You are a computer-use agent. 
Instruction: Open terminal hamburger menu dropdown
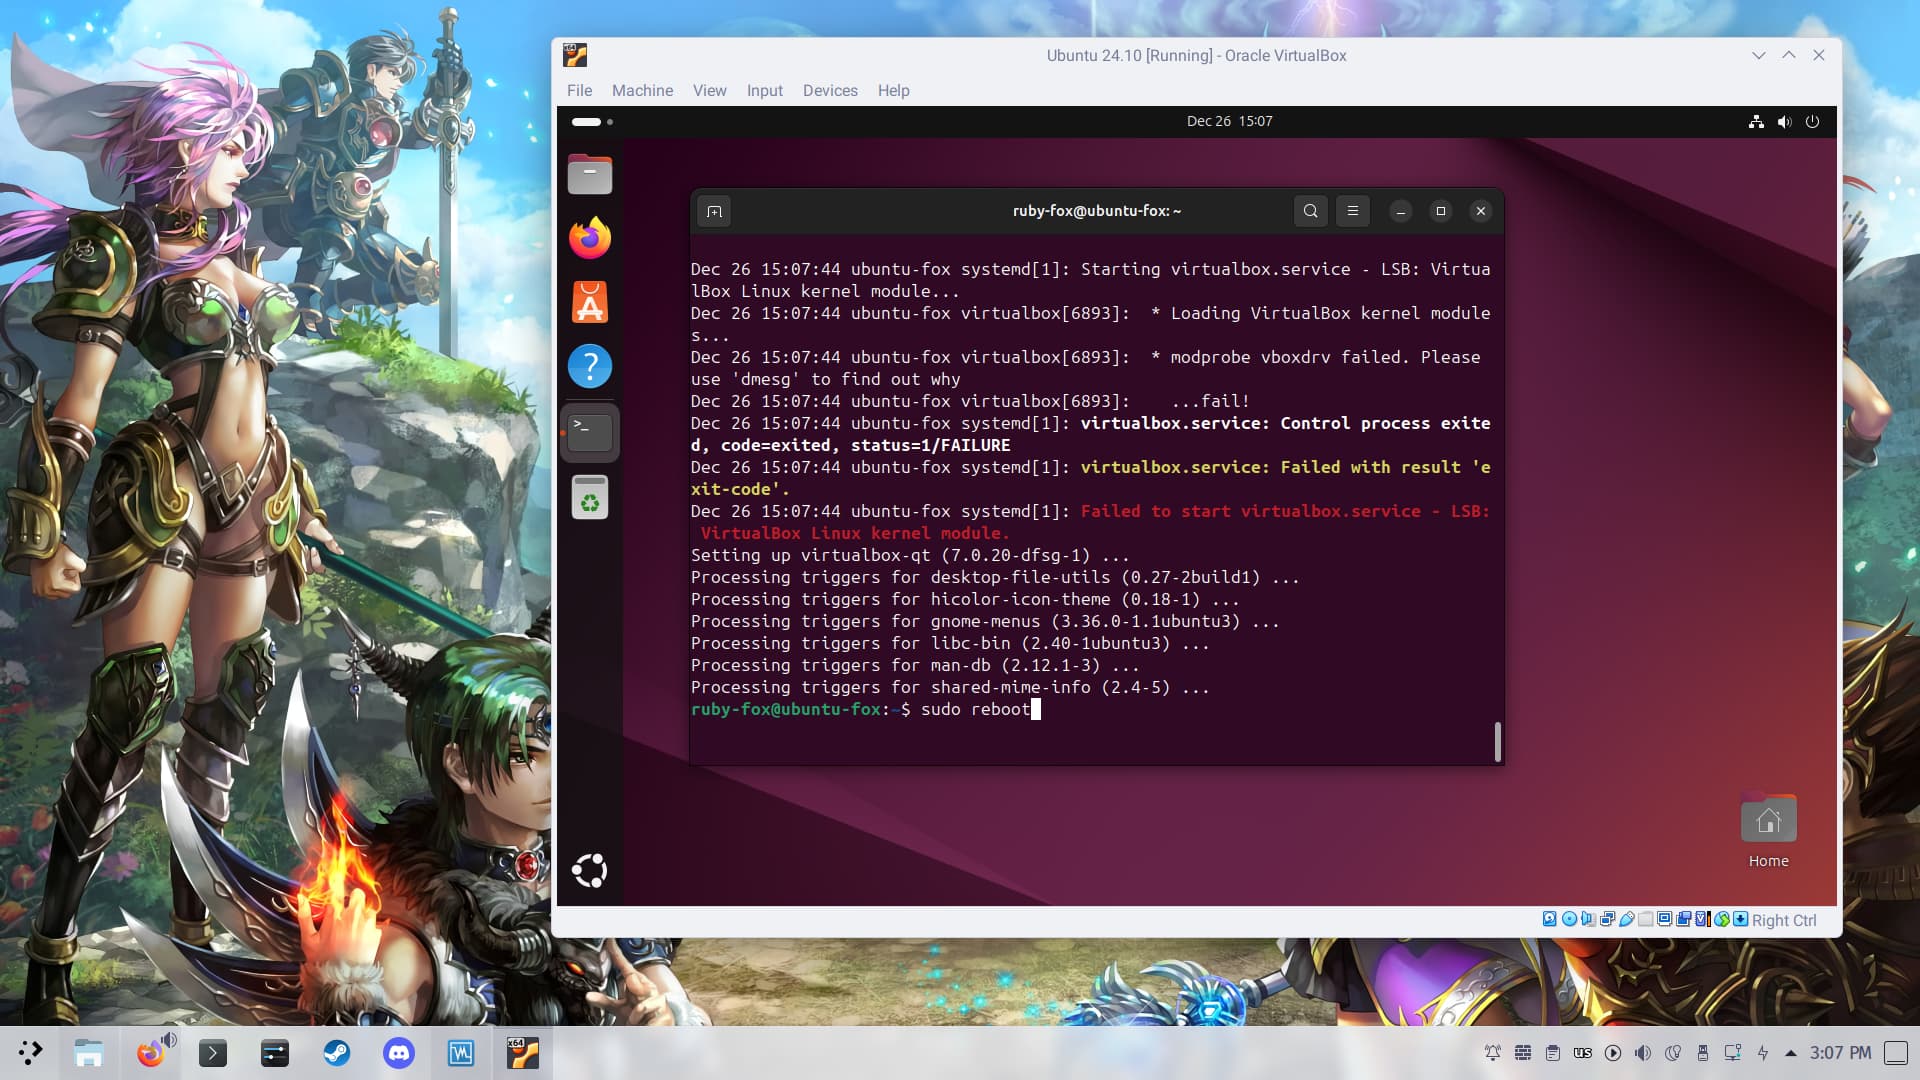[1352, 211]
